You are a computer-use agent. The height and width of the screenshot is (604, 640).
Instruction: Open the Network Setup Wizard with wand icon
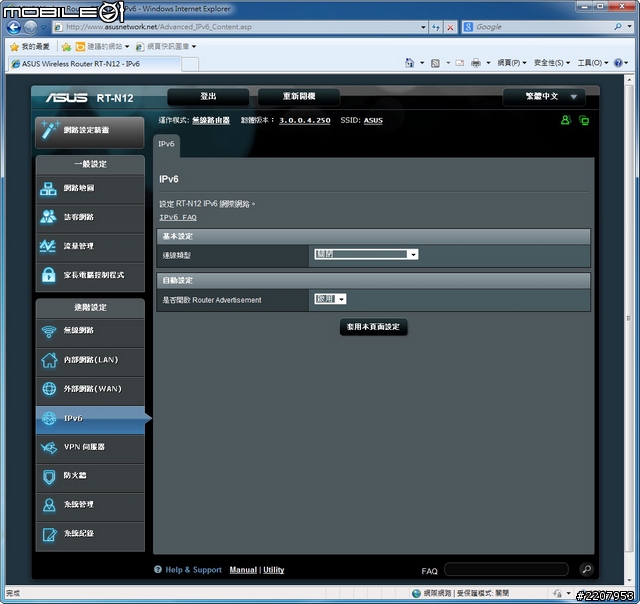[x=90, y=131]
